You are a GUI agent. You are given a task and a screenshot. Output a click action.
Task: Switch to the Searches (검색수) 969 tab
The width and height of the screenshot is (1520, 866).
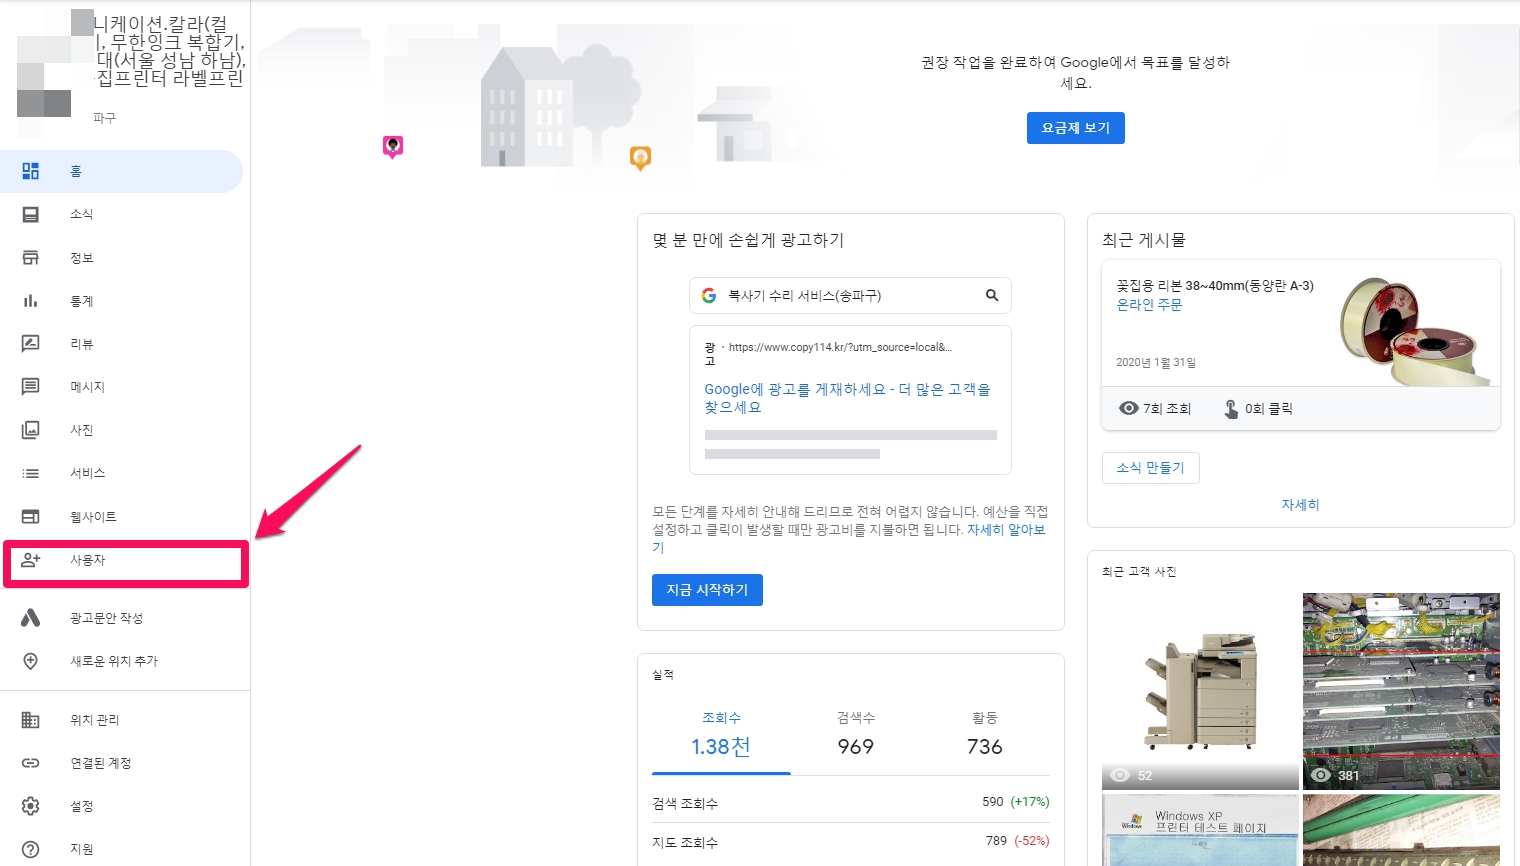tap(855, 735)
